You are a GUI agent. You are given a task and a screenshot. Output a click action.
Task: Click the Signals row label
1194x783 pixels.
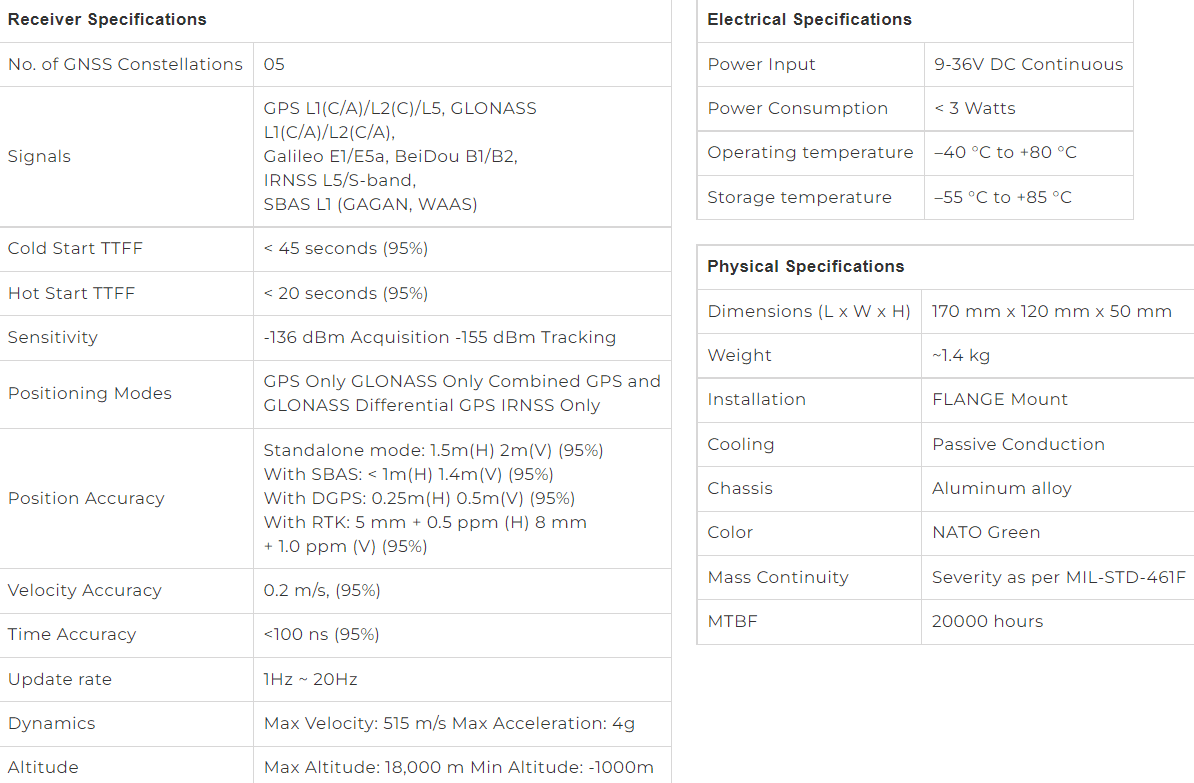point(39,157)
